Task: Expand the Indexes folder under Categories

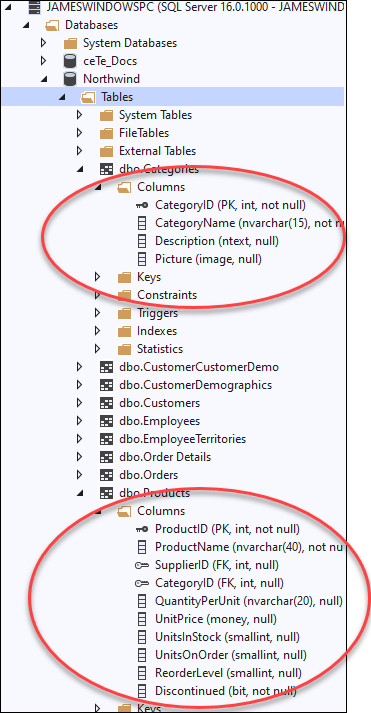Action: (x=97, y=331)
